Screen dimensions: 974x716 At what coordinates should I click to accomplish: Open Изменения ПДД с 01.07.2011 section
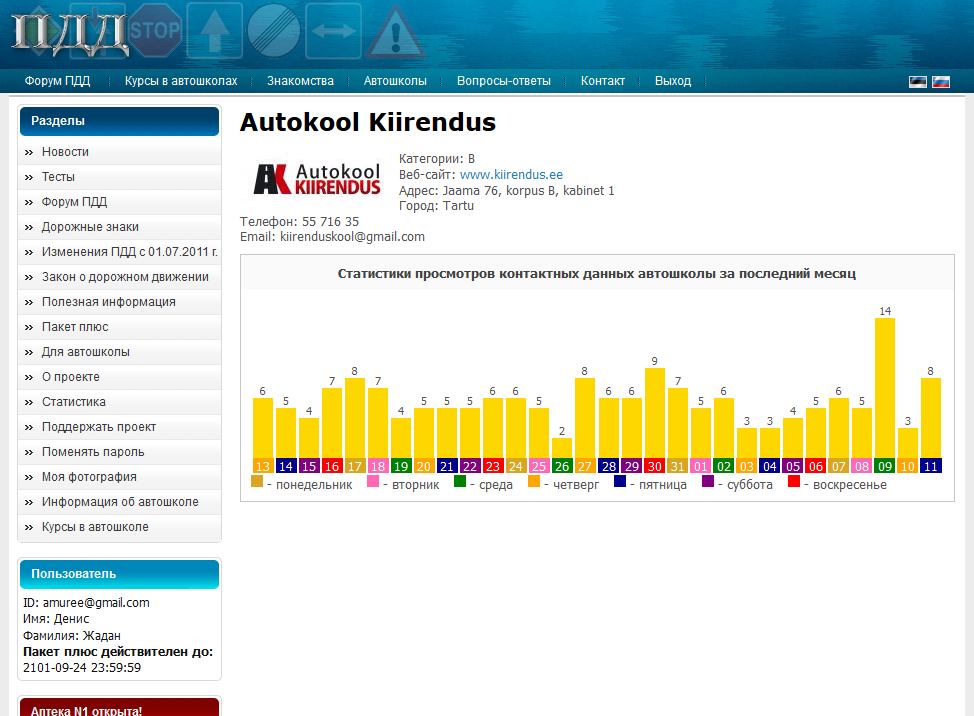(119, 252)
